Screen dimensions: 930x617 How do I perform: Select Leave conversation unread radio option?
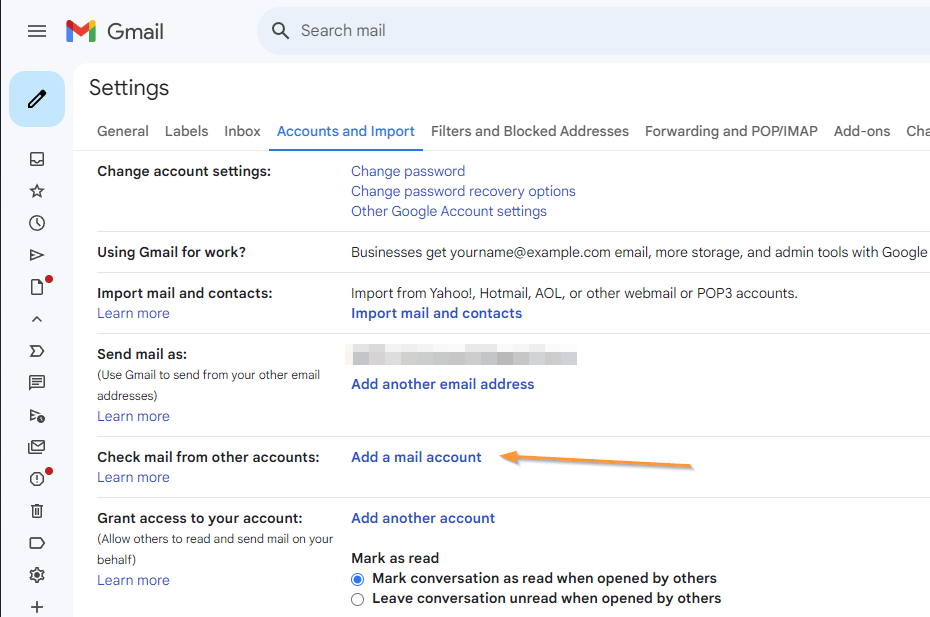click(358, 599)
